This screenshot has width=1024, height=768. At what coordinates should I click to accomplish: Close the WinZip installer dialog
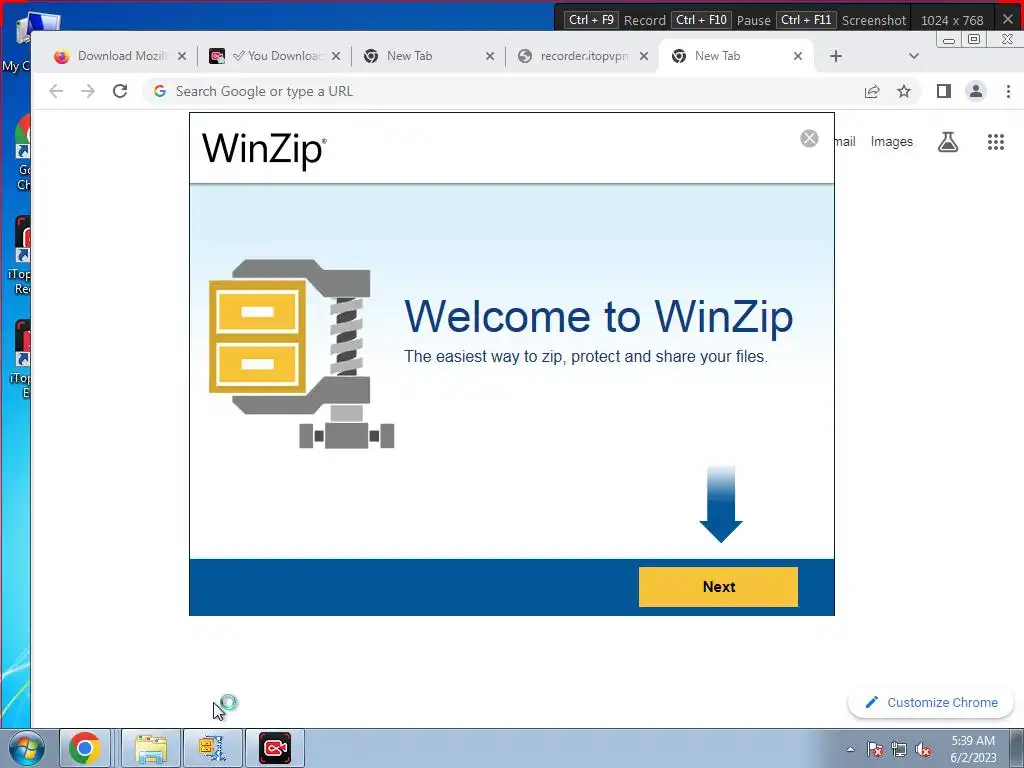click(x=809, y=138)
